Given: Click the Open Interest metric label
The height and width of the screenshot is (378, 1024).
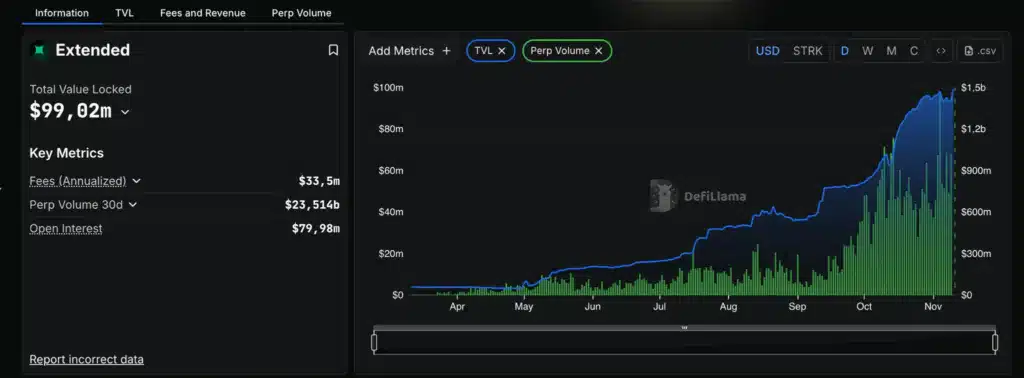Looking at the screenshot, I should point(66,228).
